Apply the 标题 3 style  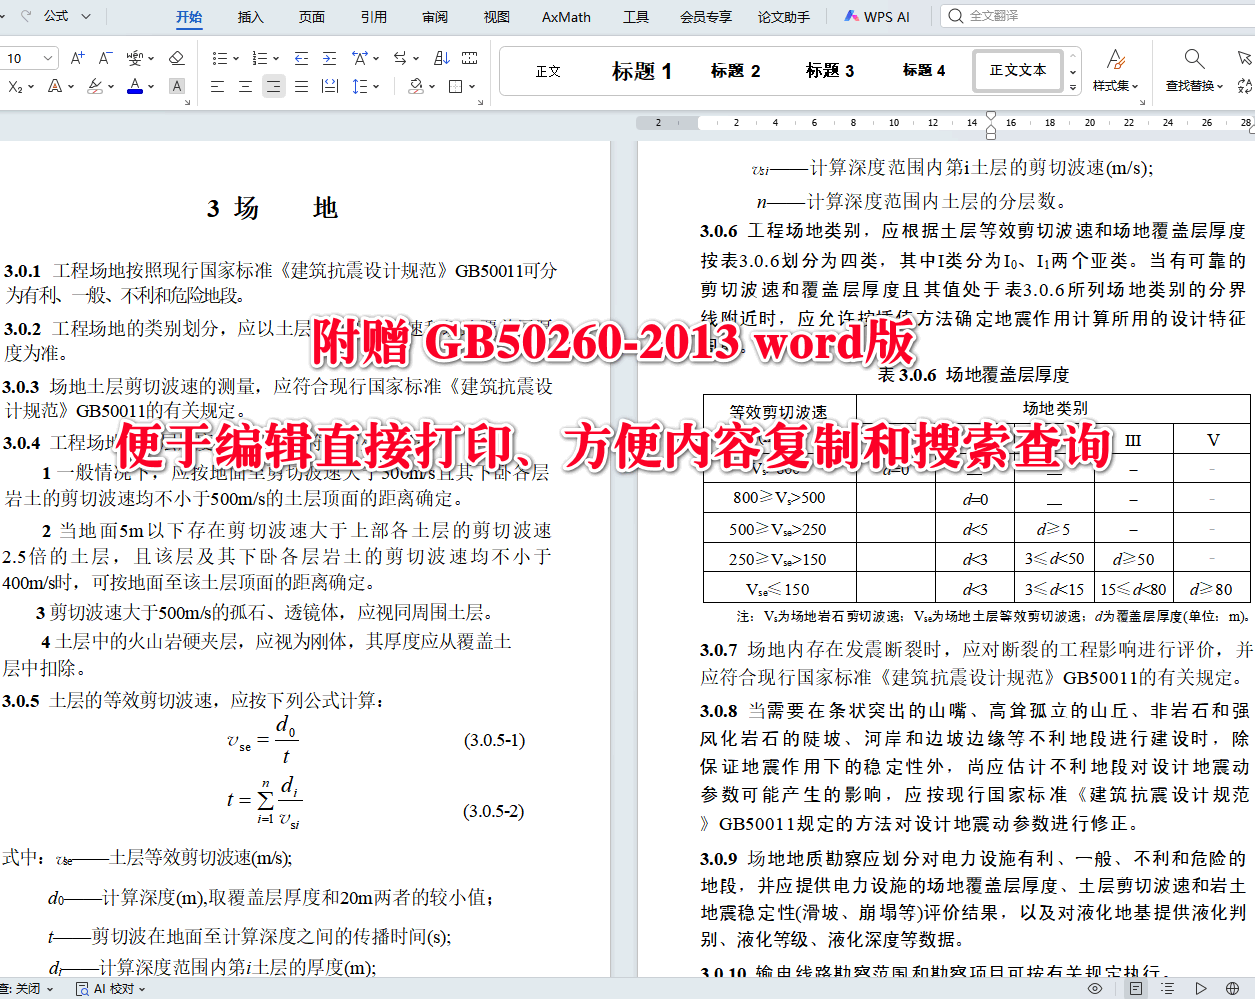click(830, 71)
